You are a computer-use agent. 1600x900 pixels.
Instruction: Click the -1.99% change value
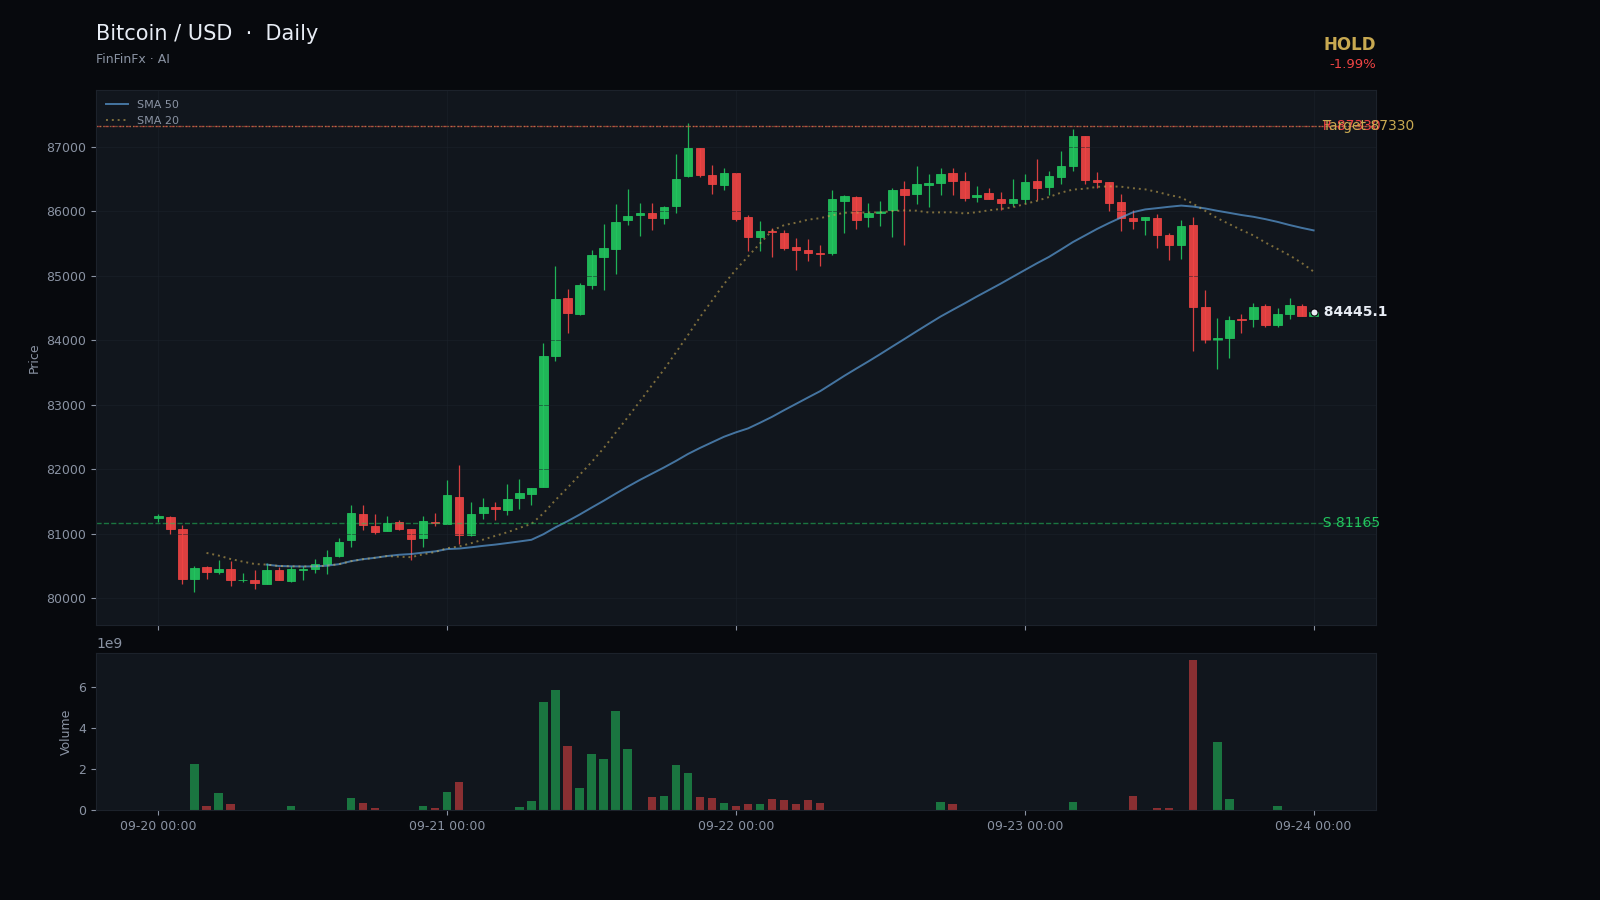click(1352, 65)
